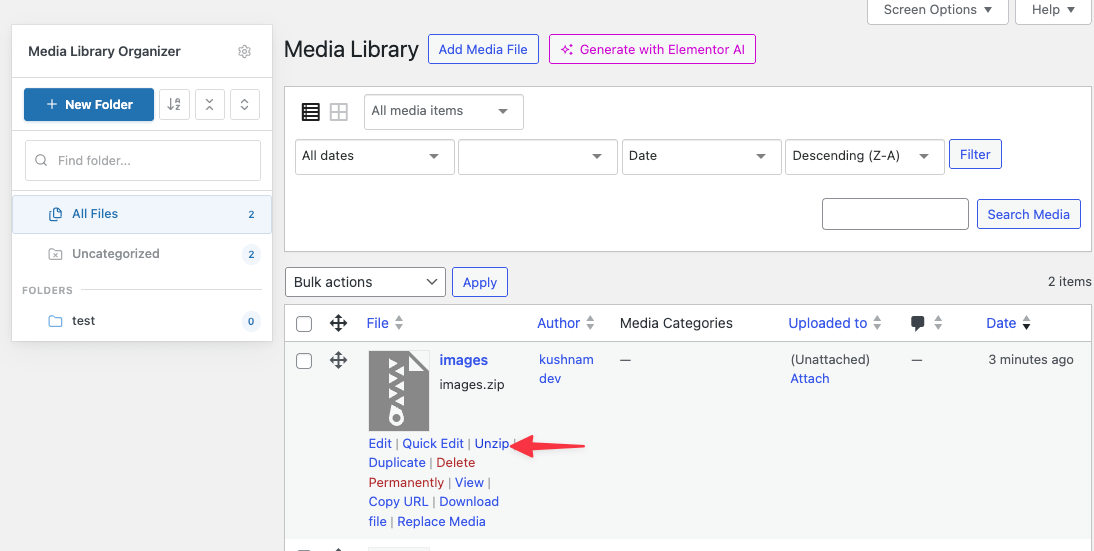Sort folders with the A-Z sort icon
The height and width of the screenshot is (551, 1094).
pos(174,105)
